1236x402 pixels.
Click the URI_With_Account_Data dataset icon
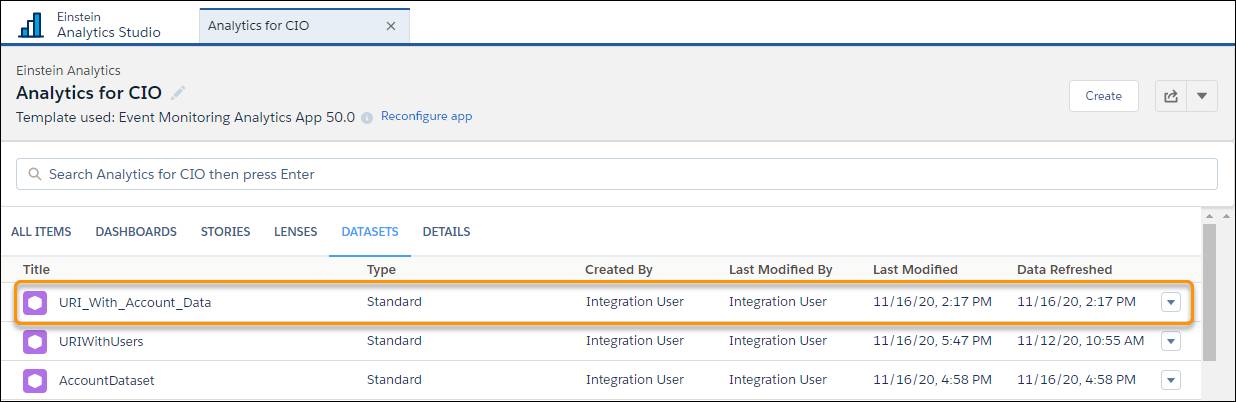[35, 301]
